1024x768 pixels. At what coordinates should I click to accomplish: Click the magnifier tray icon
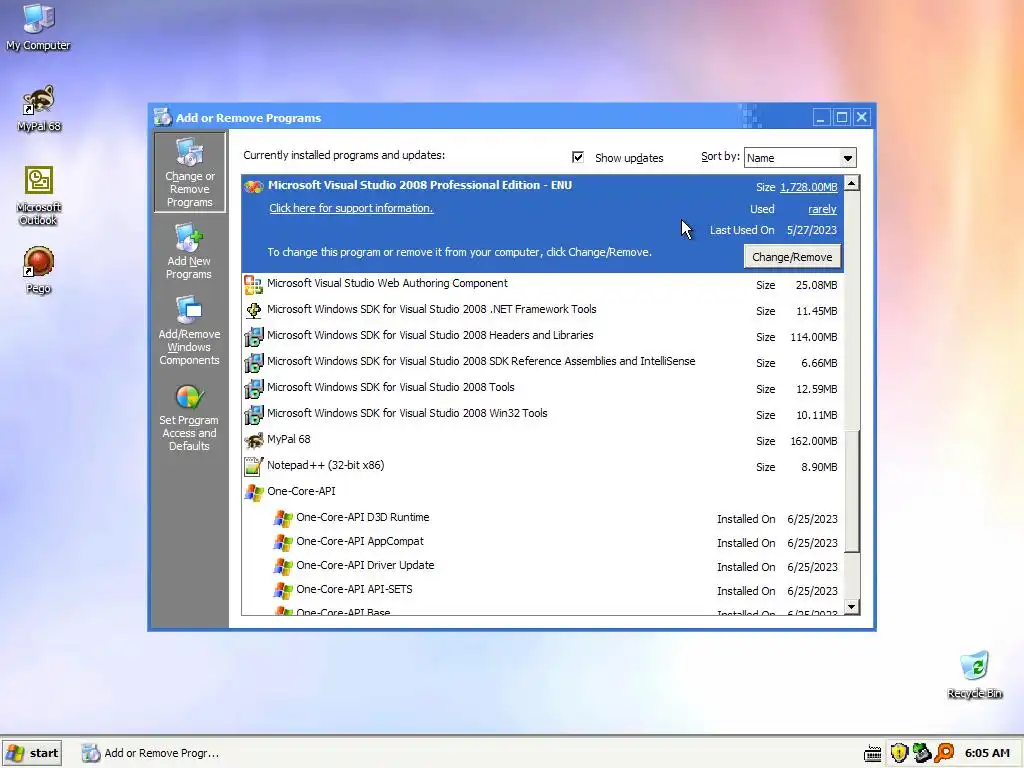point(944,753)
